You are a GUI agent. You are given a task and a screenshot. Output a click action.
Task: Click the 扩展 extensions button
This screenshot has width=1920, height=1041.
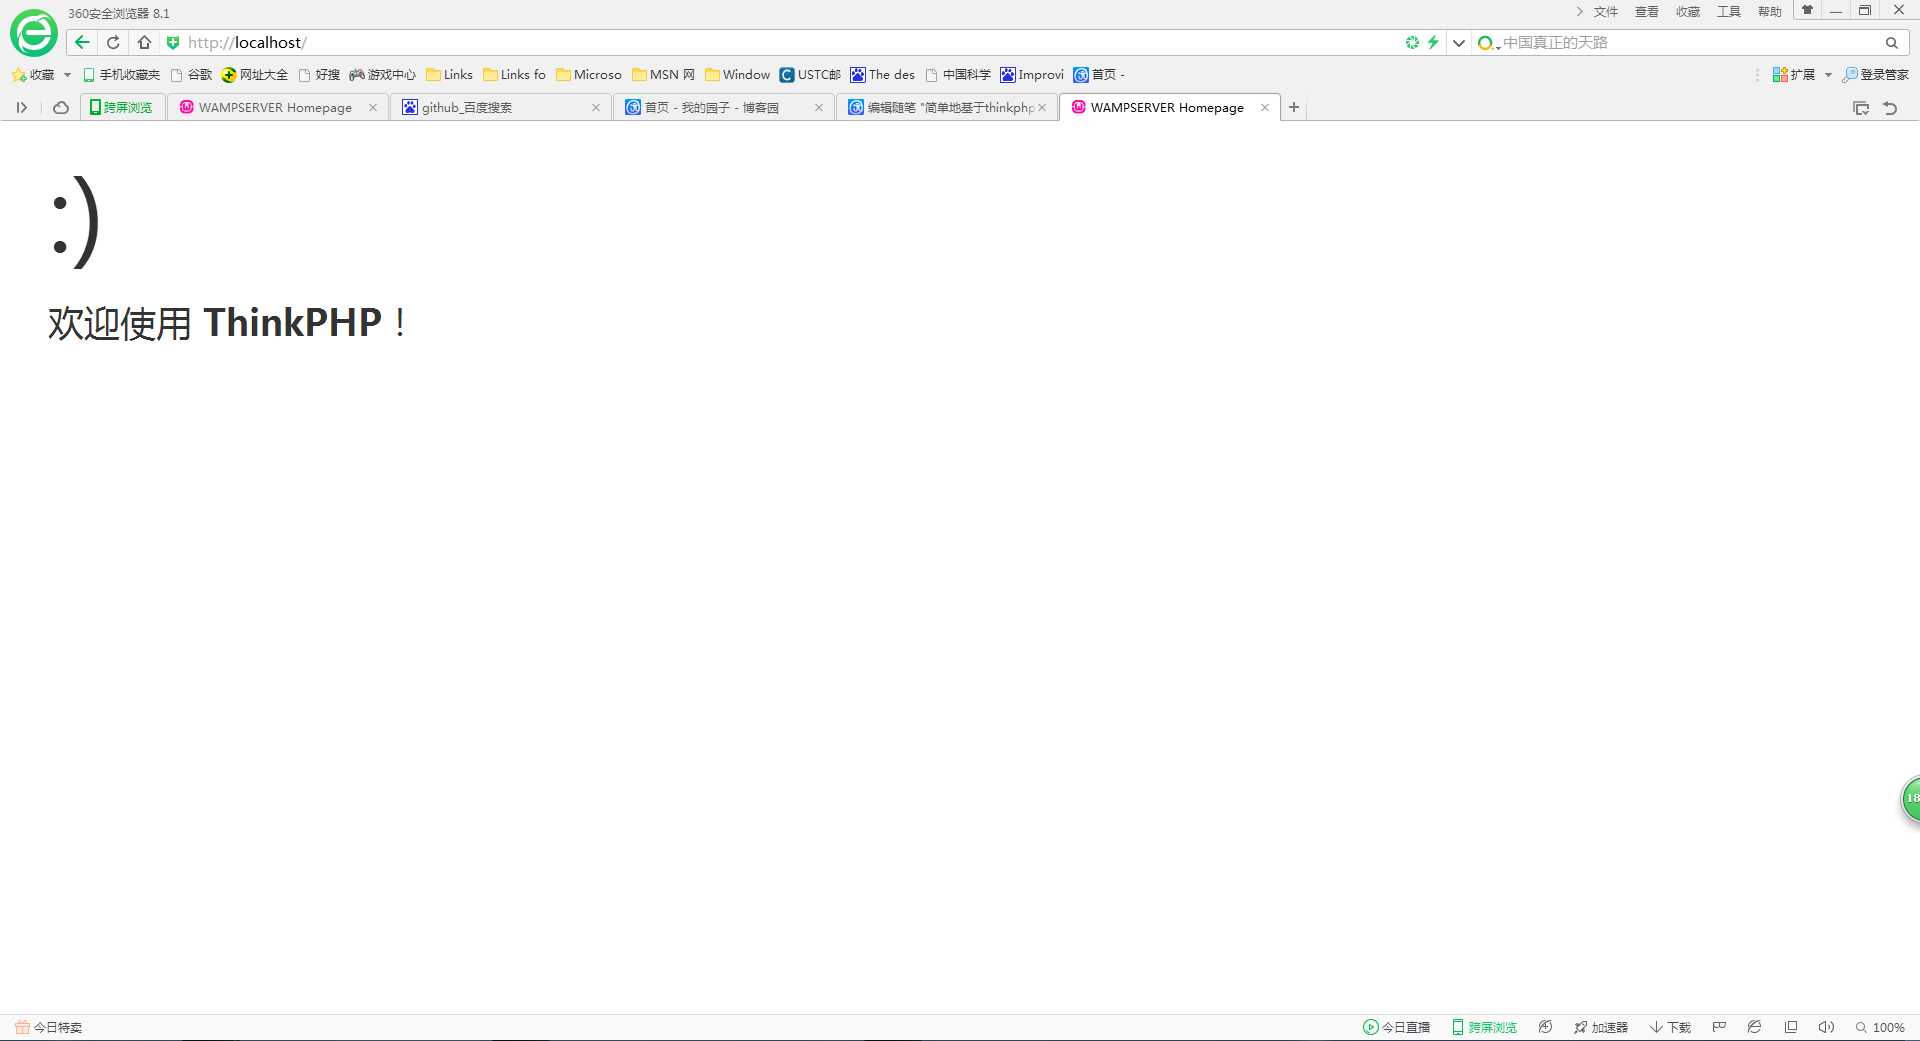pyautogui.click(x=1794, y=75)
